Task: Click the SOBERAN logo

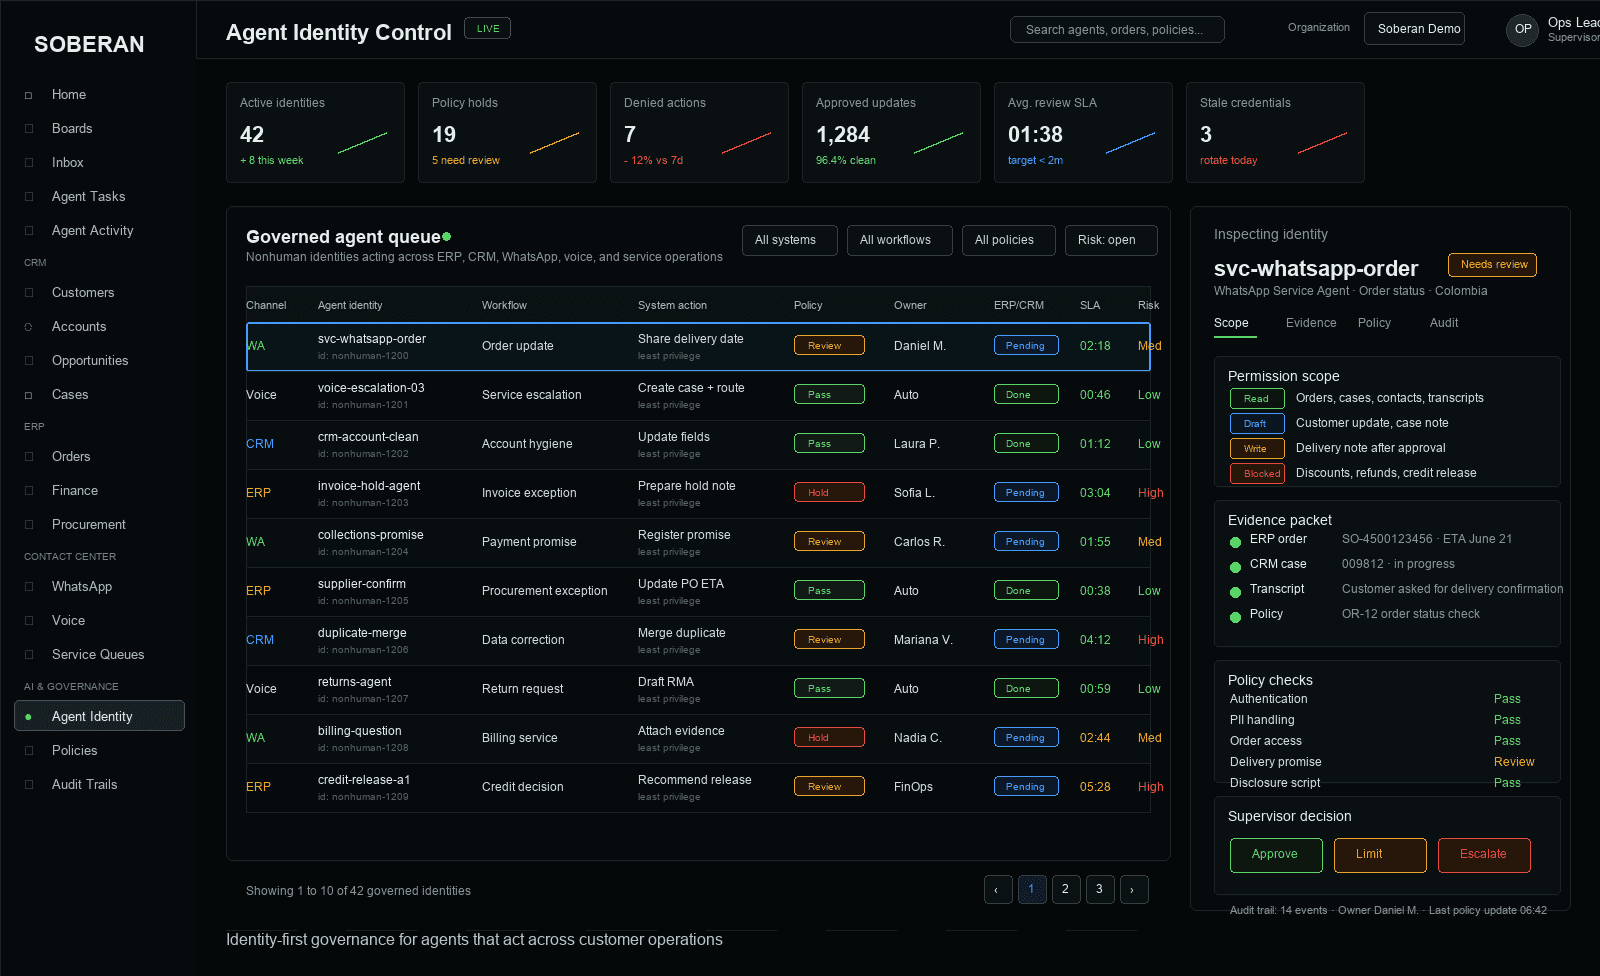Action: point(89,45)
